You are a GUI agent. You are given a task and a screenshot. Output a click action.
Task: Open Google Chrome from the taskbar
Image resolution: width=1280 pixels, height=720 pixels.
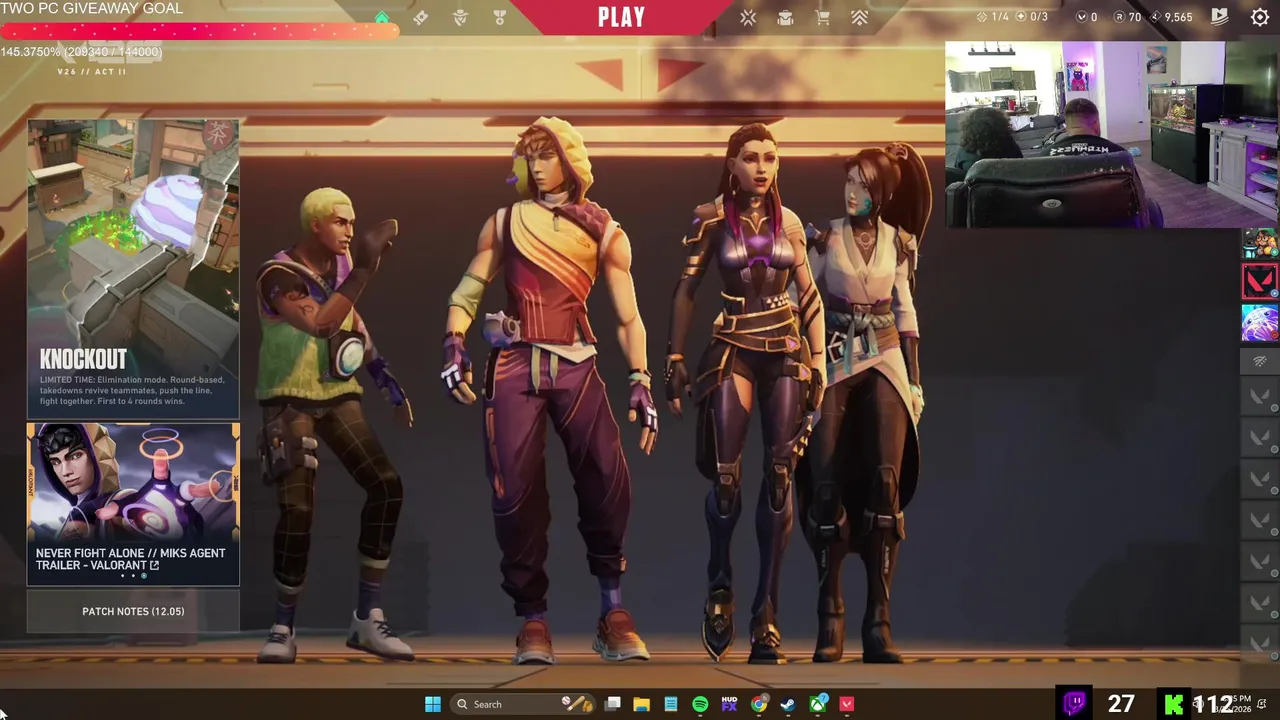tap(759, 704)
